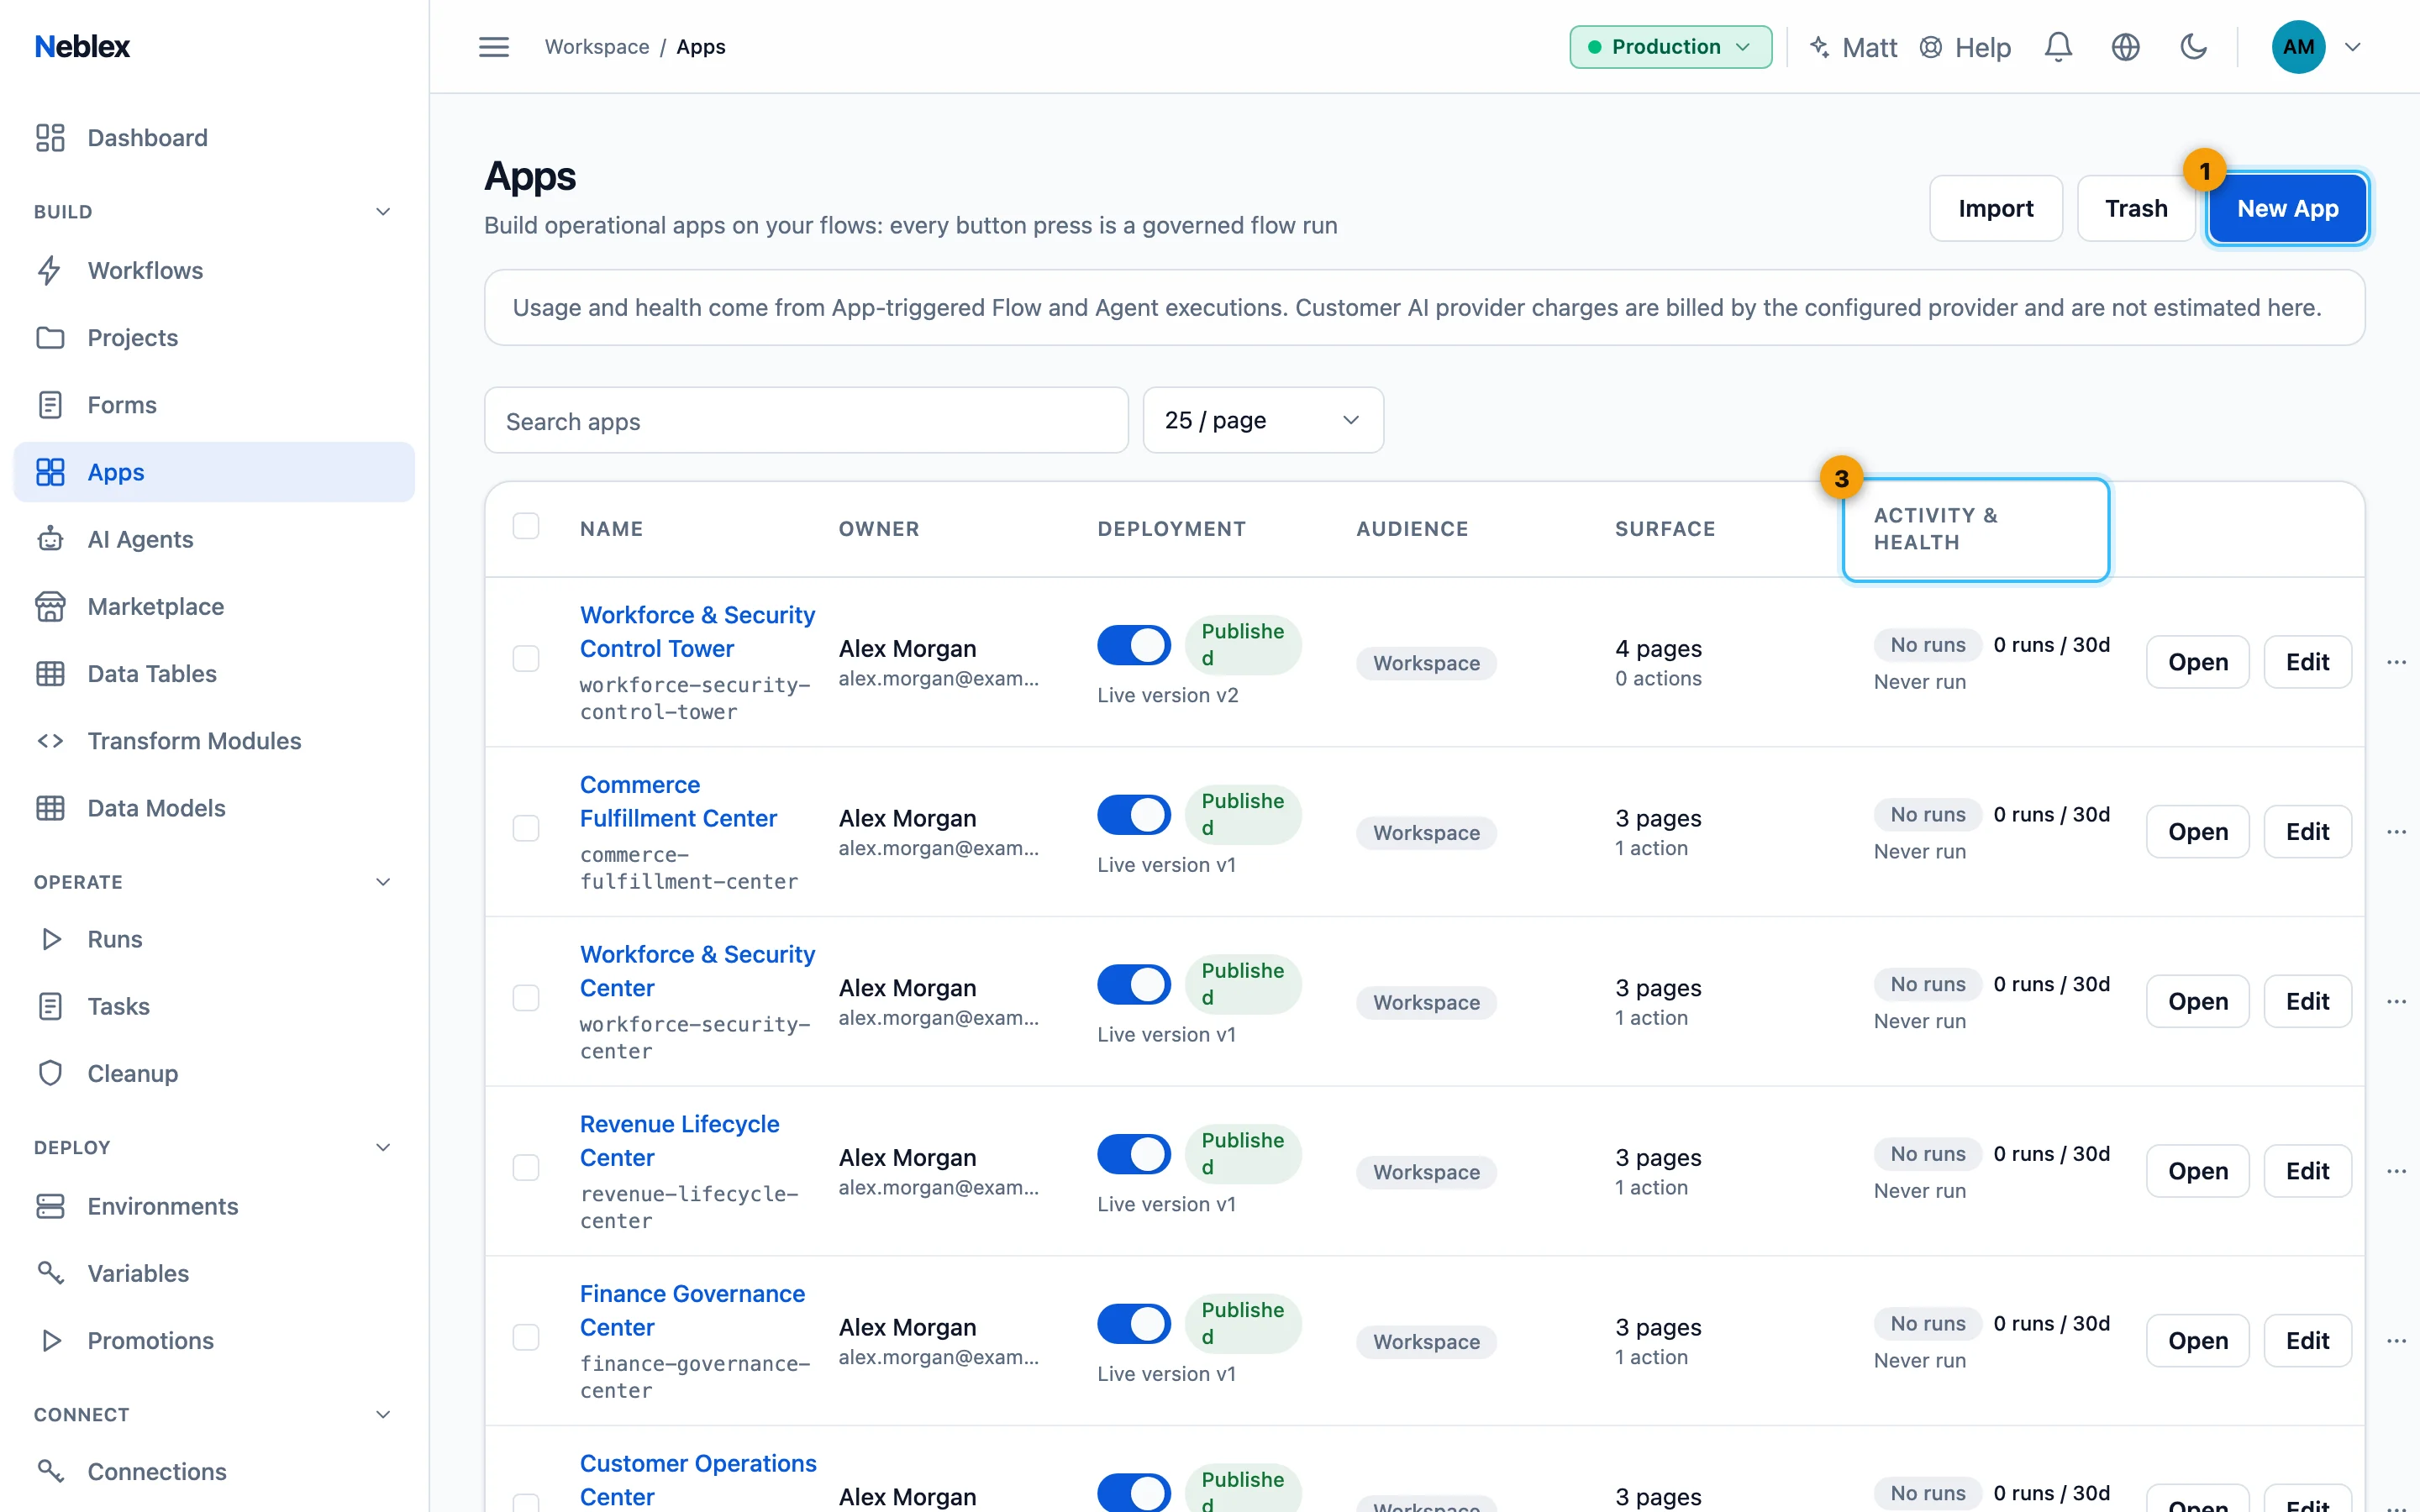Click the Import button
The width and height of the screenshot is (2420, 1512).
coord(1995,209)
